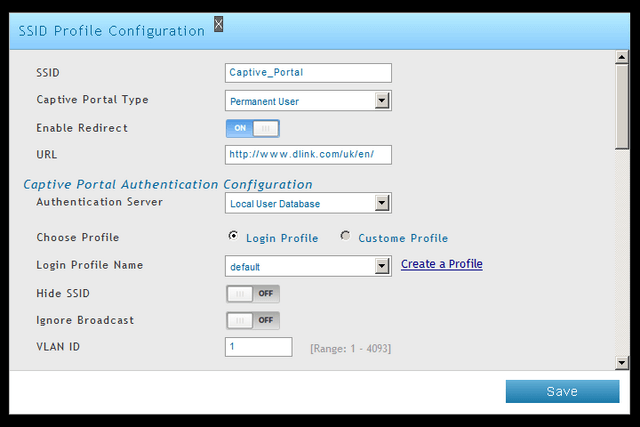
Task: Click the vertical scrollbar thumb
Action: pos(622,107)
